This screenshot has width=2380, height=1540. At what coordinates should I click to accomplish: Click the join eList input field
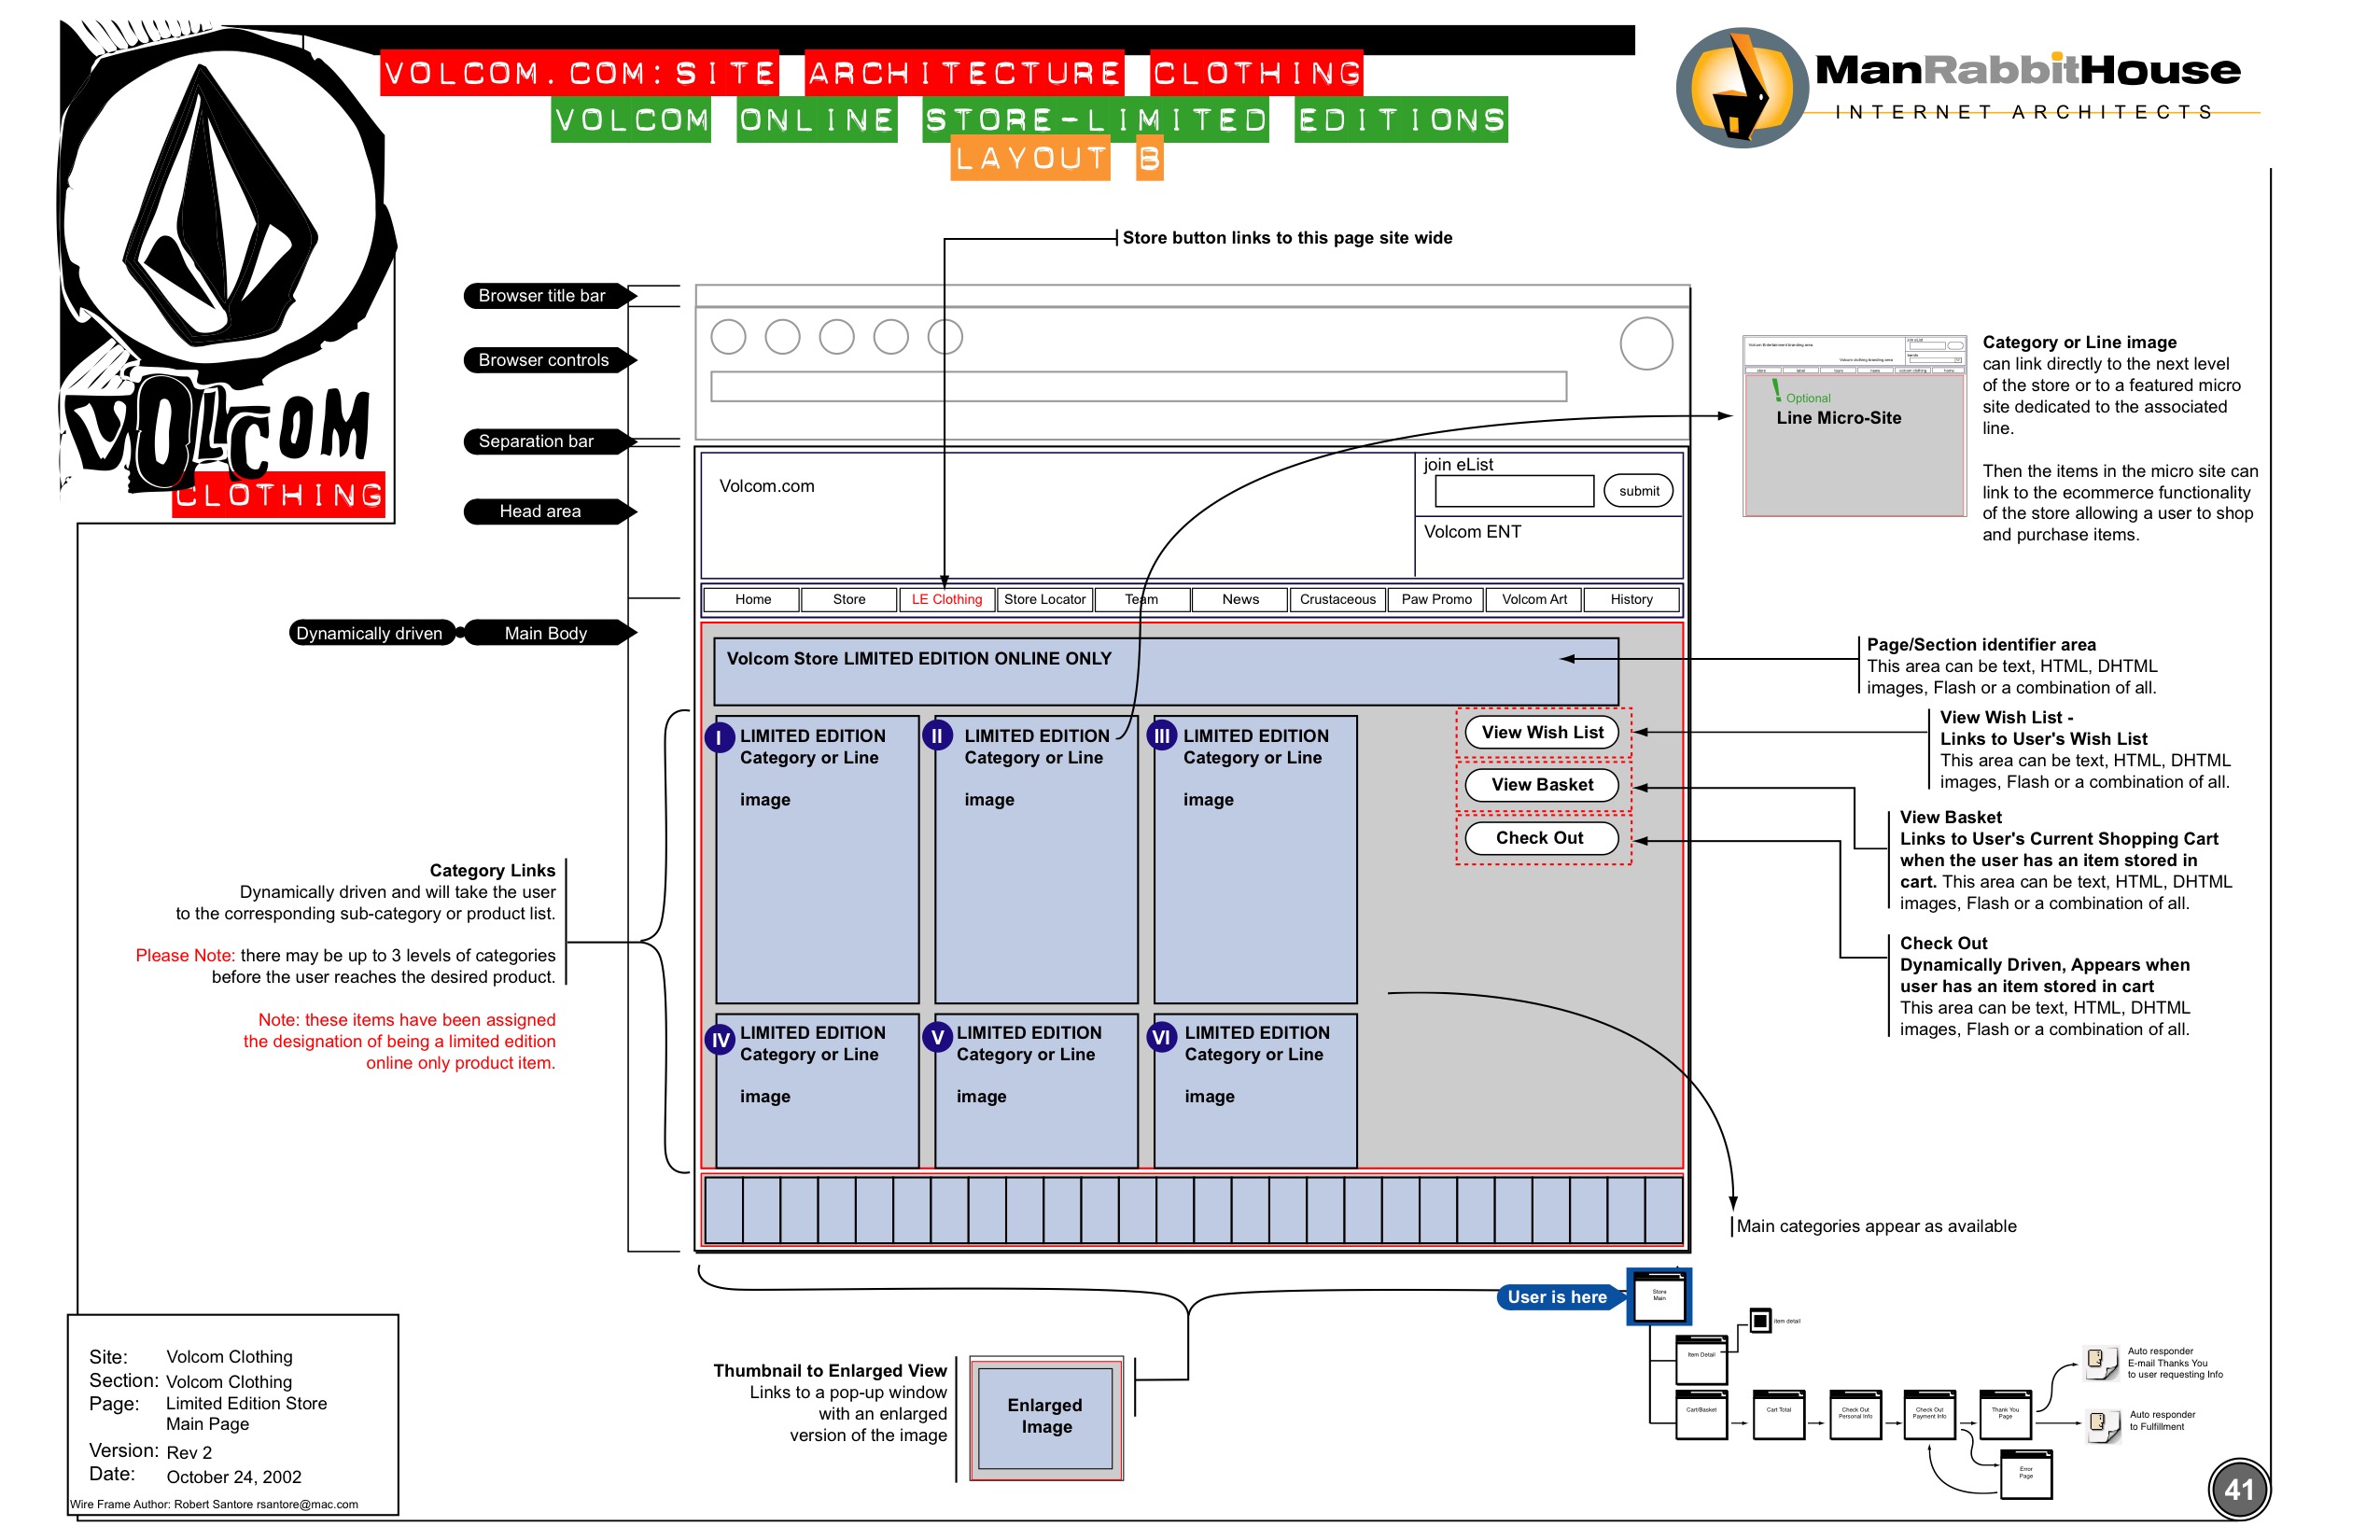click(x=1513, y=491)
